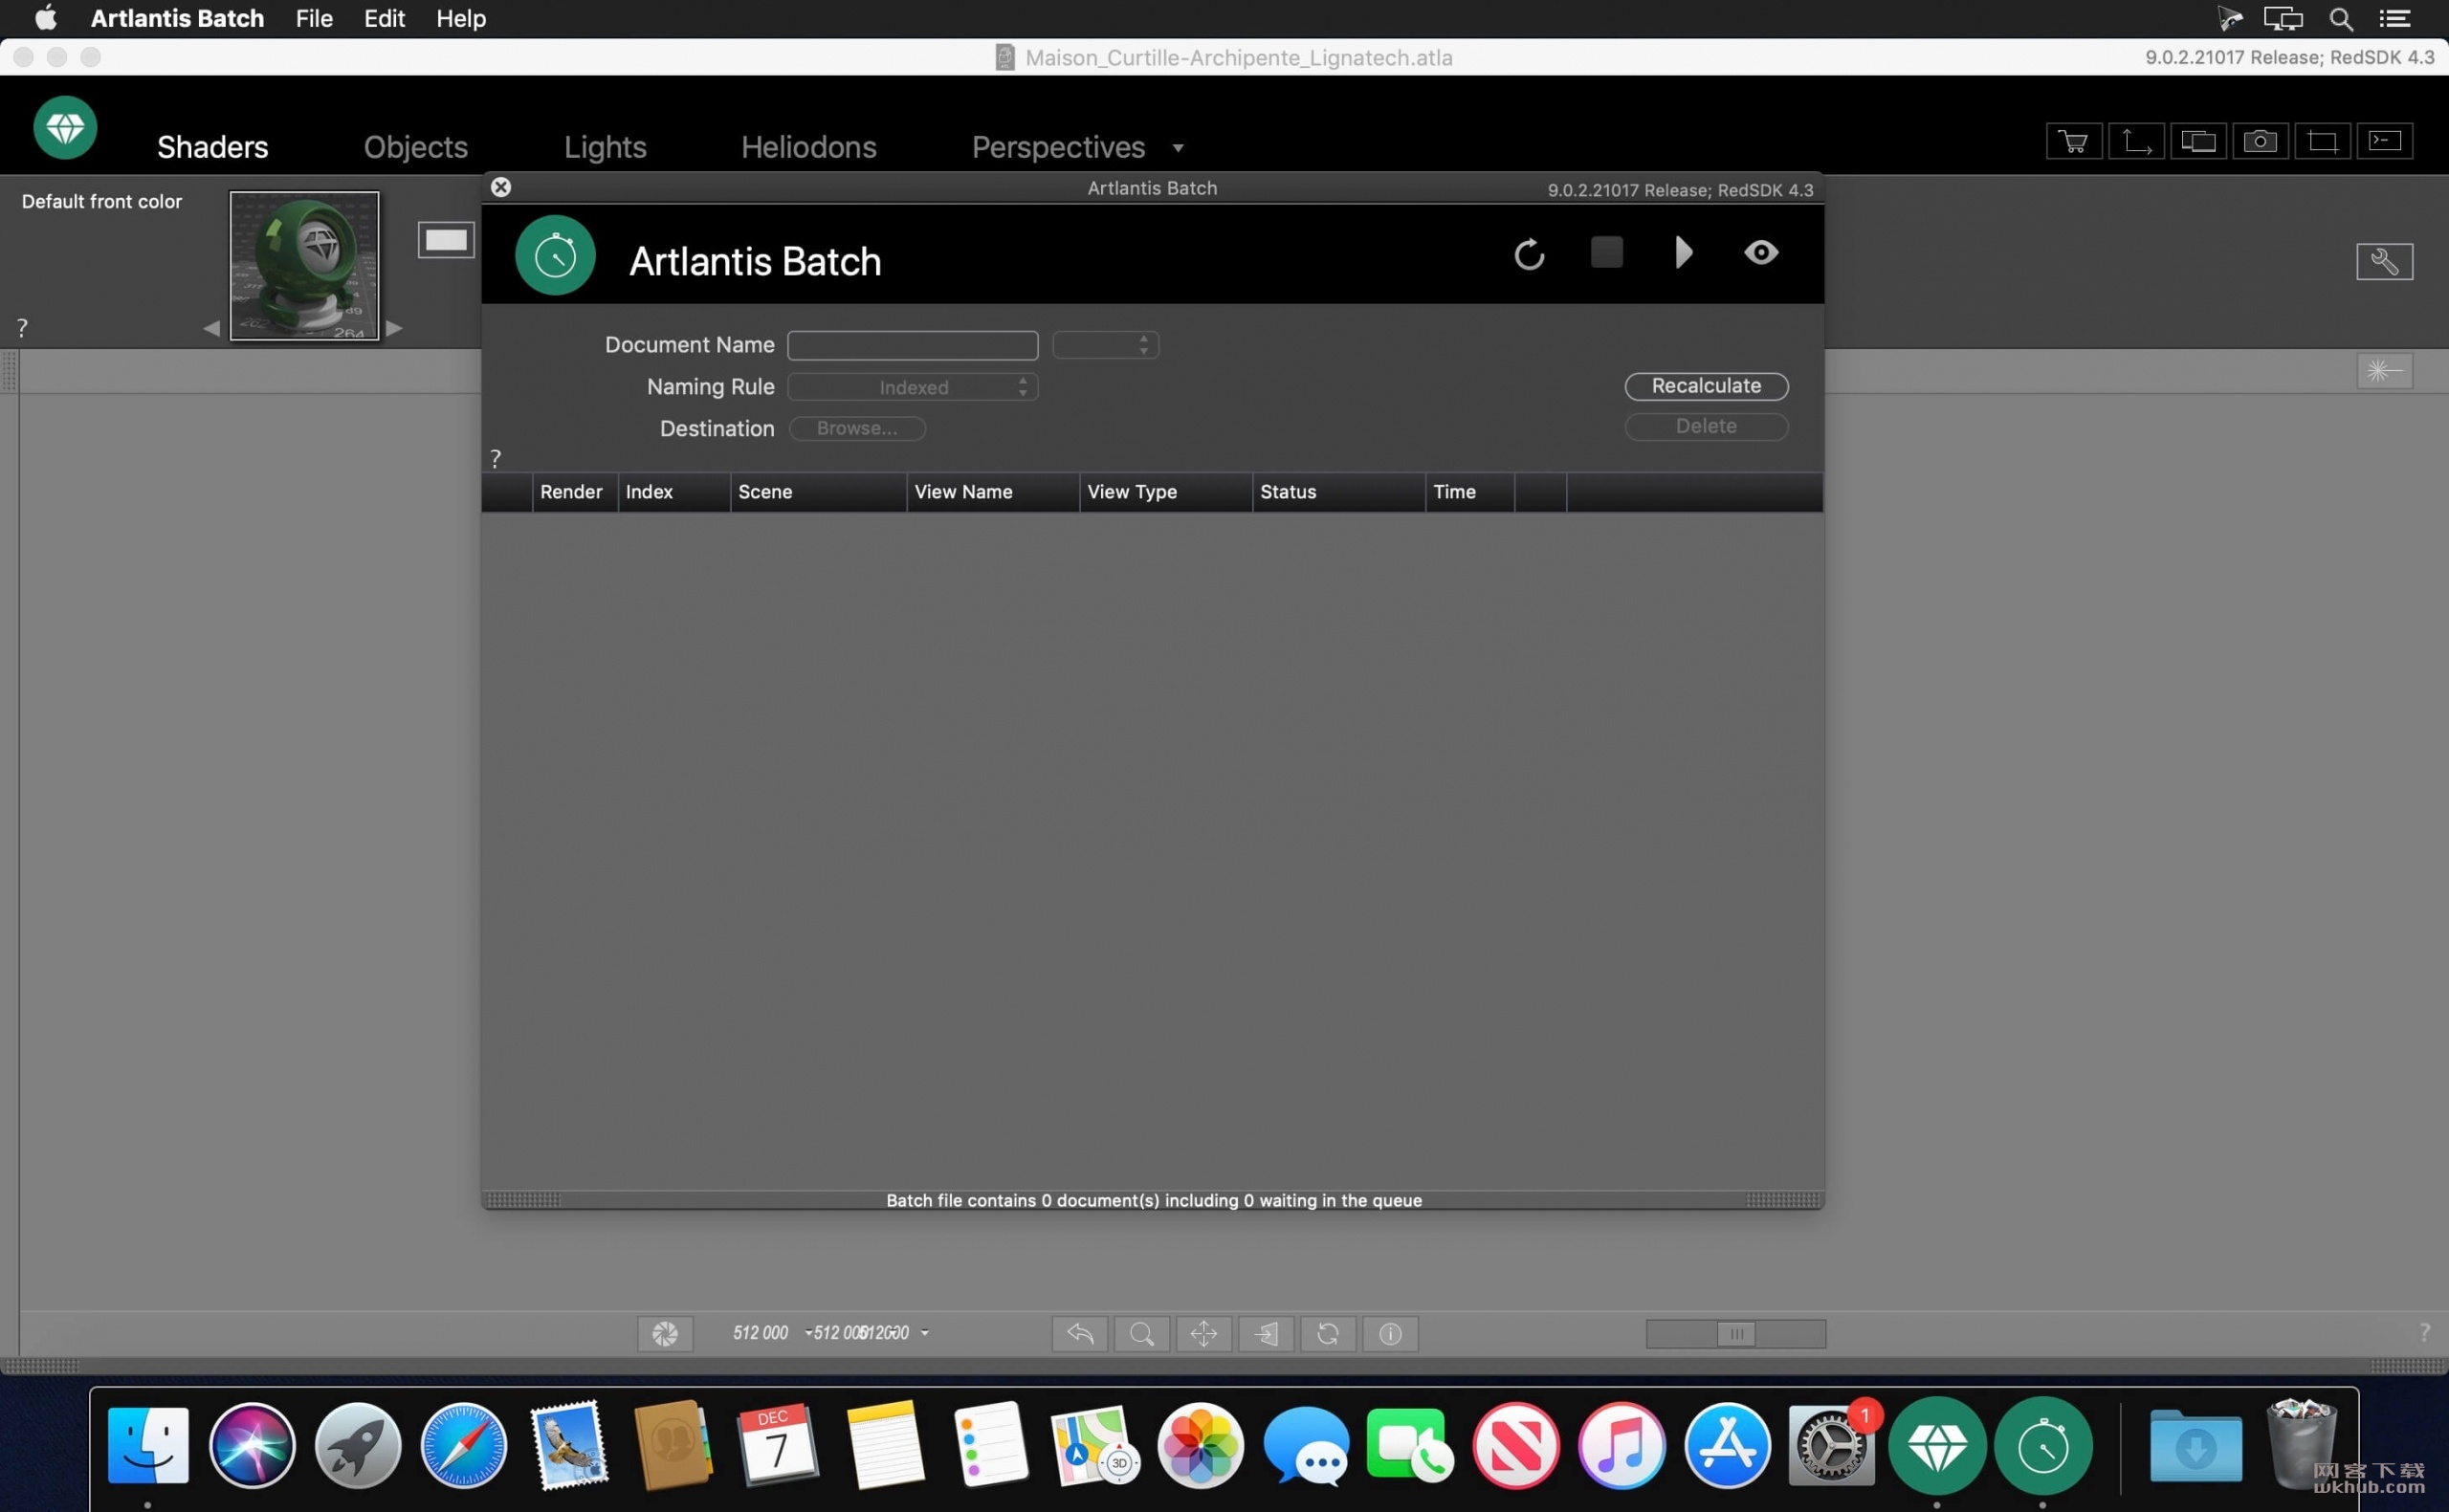Screen dimensions: 2449x1512
Task: Switch to the Shaders tab
Action: click(213, 147)
